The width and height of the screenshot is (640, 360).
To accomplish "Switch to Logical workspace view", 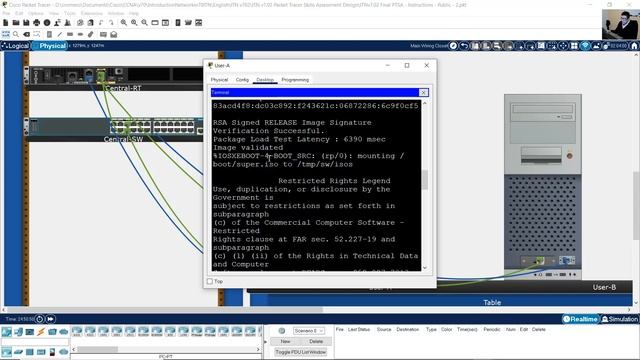I will [x=15, y=46].
